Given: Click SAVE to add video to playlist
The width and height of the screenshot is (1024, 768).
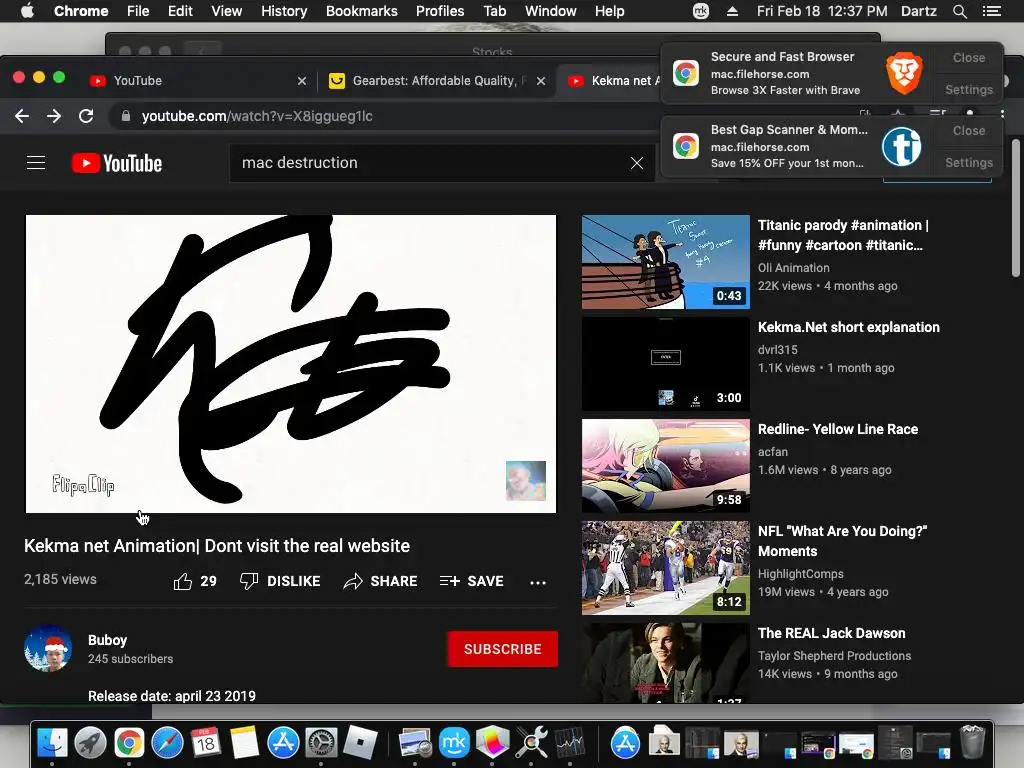Looking at the screenshot, I should (472, 581).
